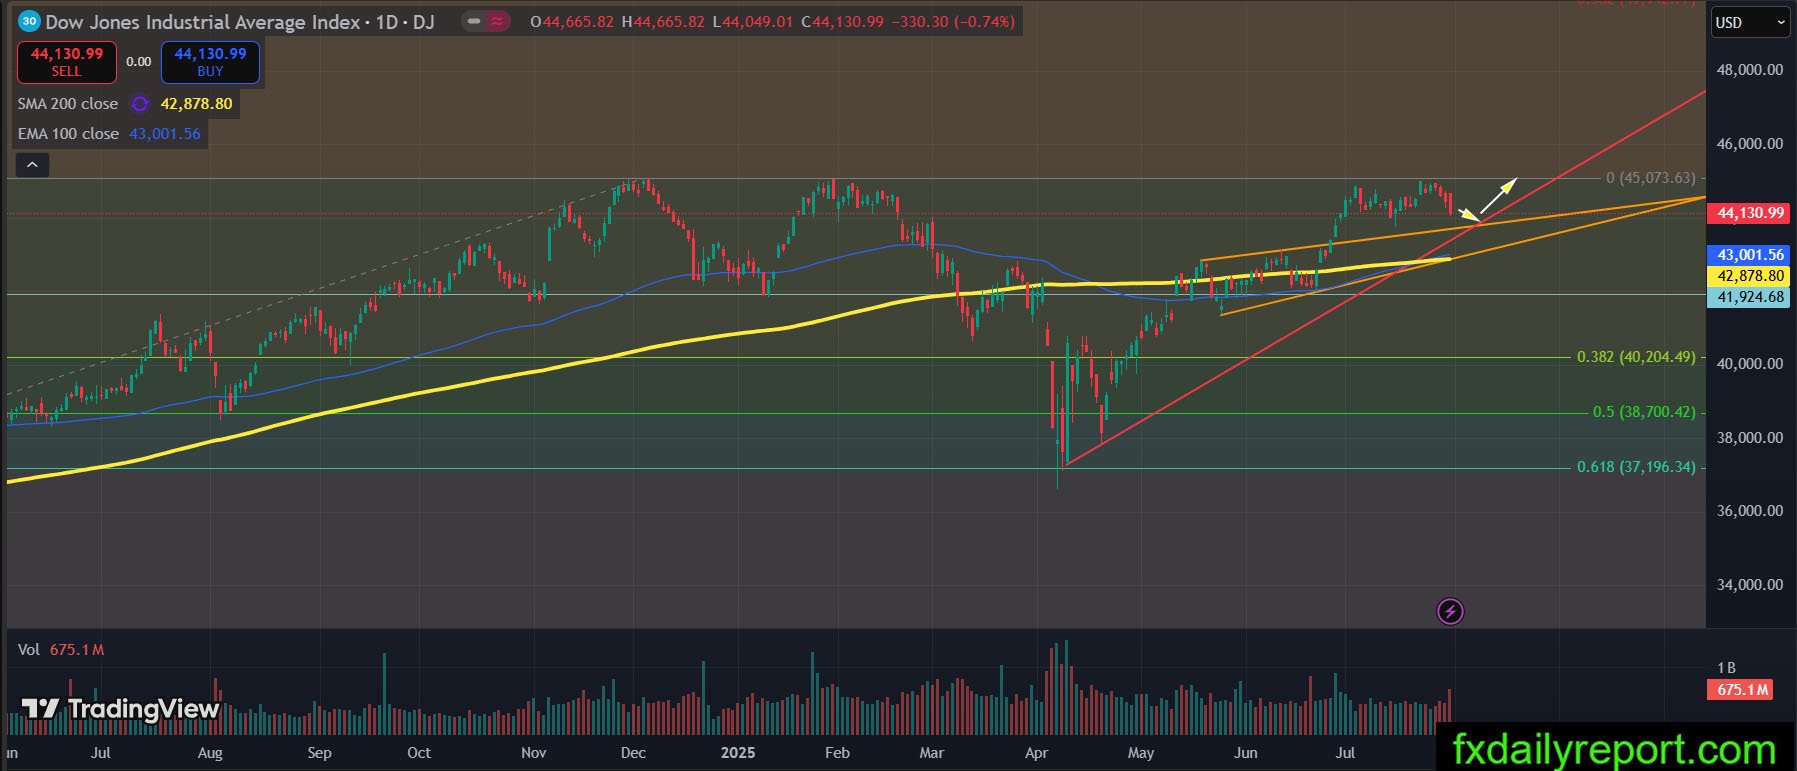Open the USD currency dropdown
Image resolution: width=1797 pixels, height=771 pixels.
point(1750,23)
